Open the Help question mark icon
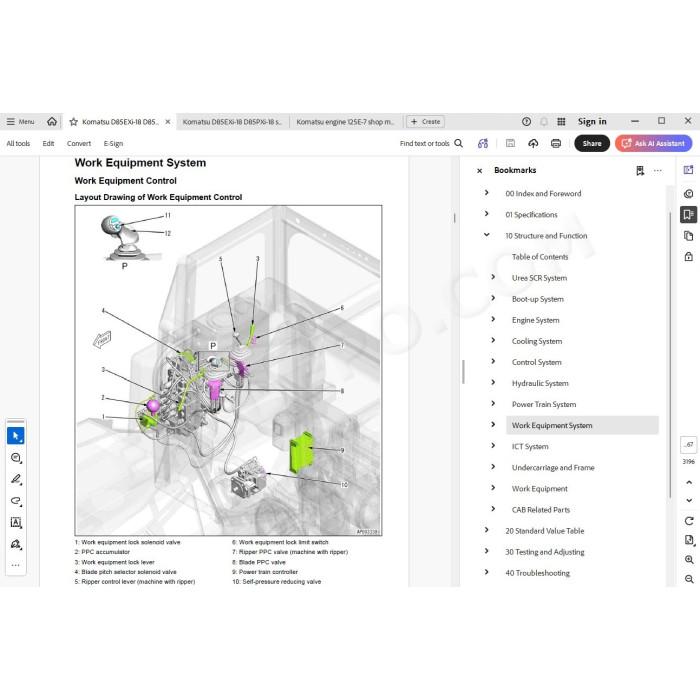The width and height of the screenshot is (700, 700). click(526, 121)
